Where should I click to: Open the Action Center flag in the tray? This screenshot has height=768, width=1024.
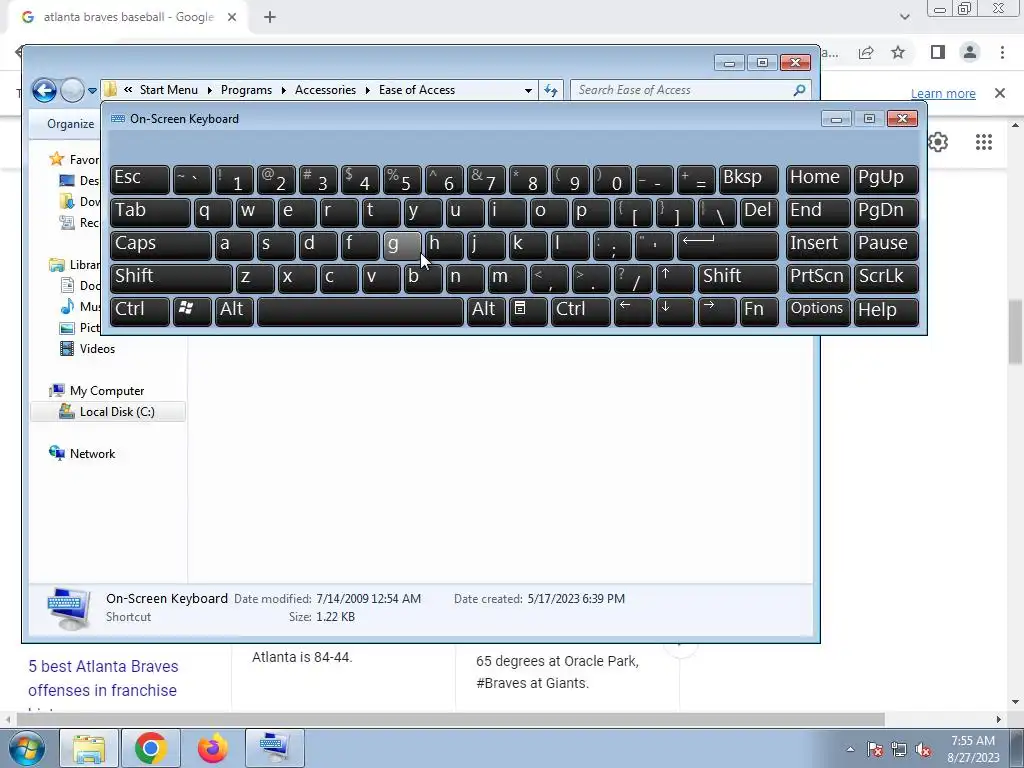(x=875, y=750)
